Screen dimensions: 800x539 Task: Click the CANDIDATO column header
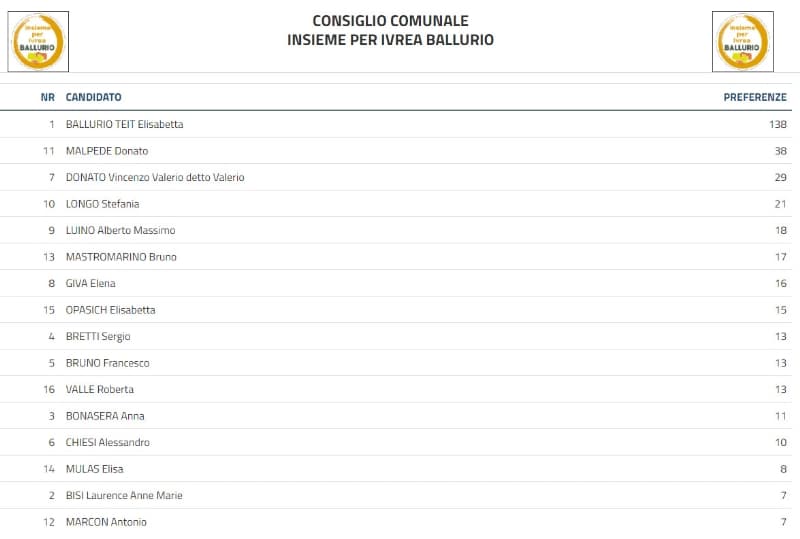click(x=93, y=97)
